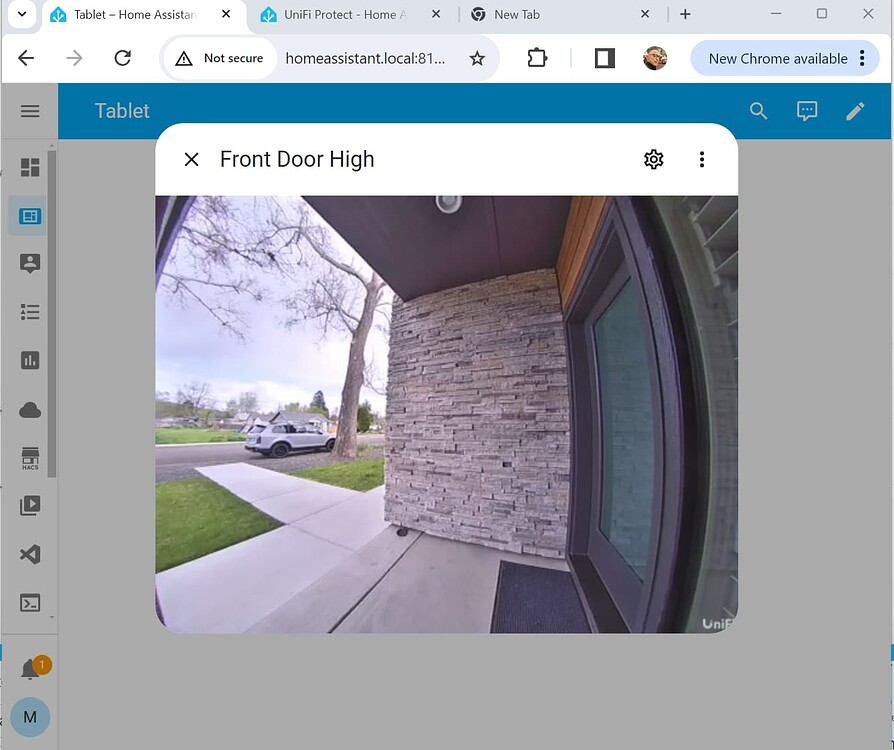Switch to the UniFi Protect tab
The image size is (894, 750).
coord(330,14)
